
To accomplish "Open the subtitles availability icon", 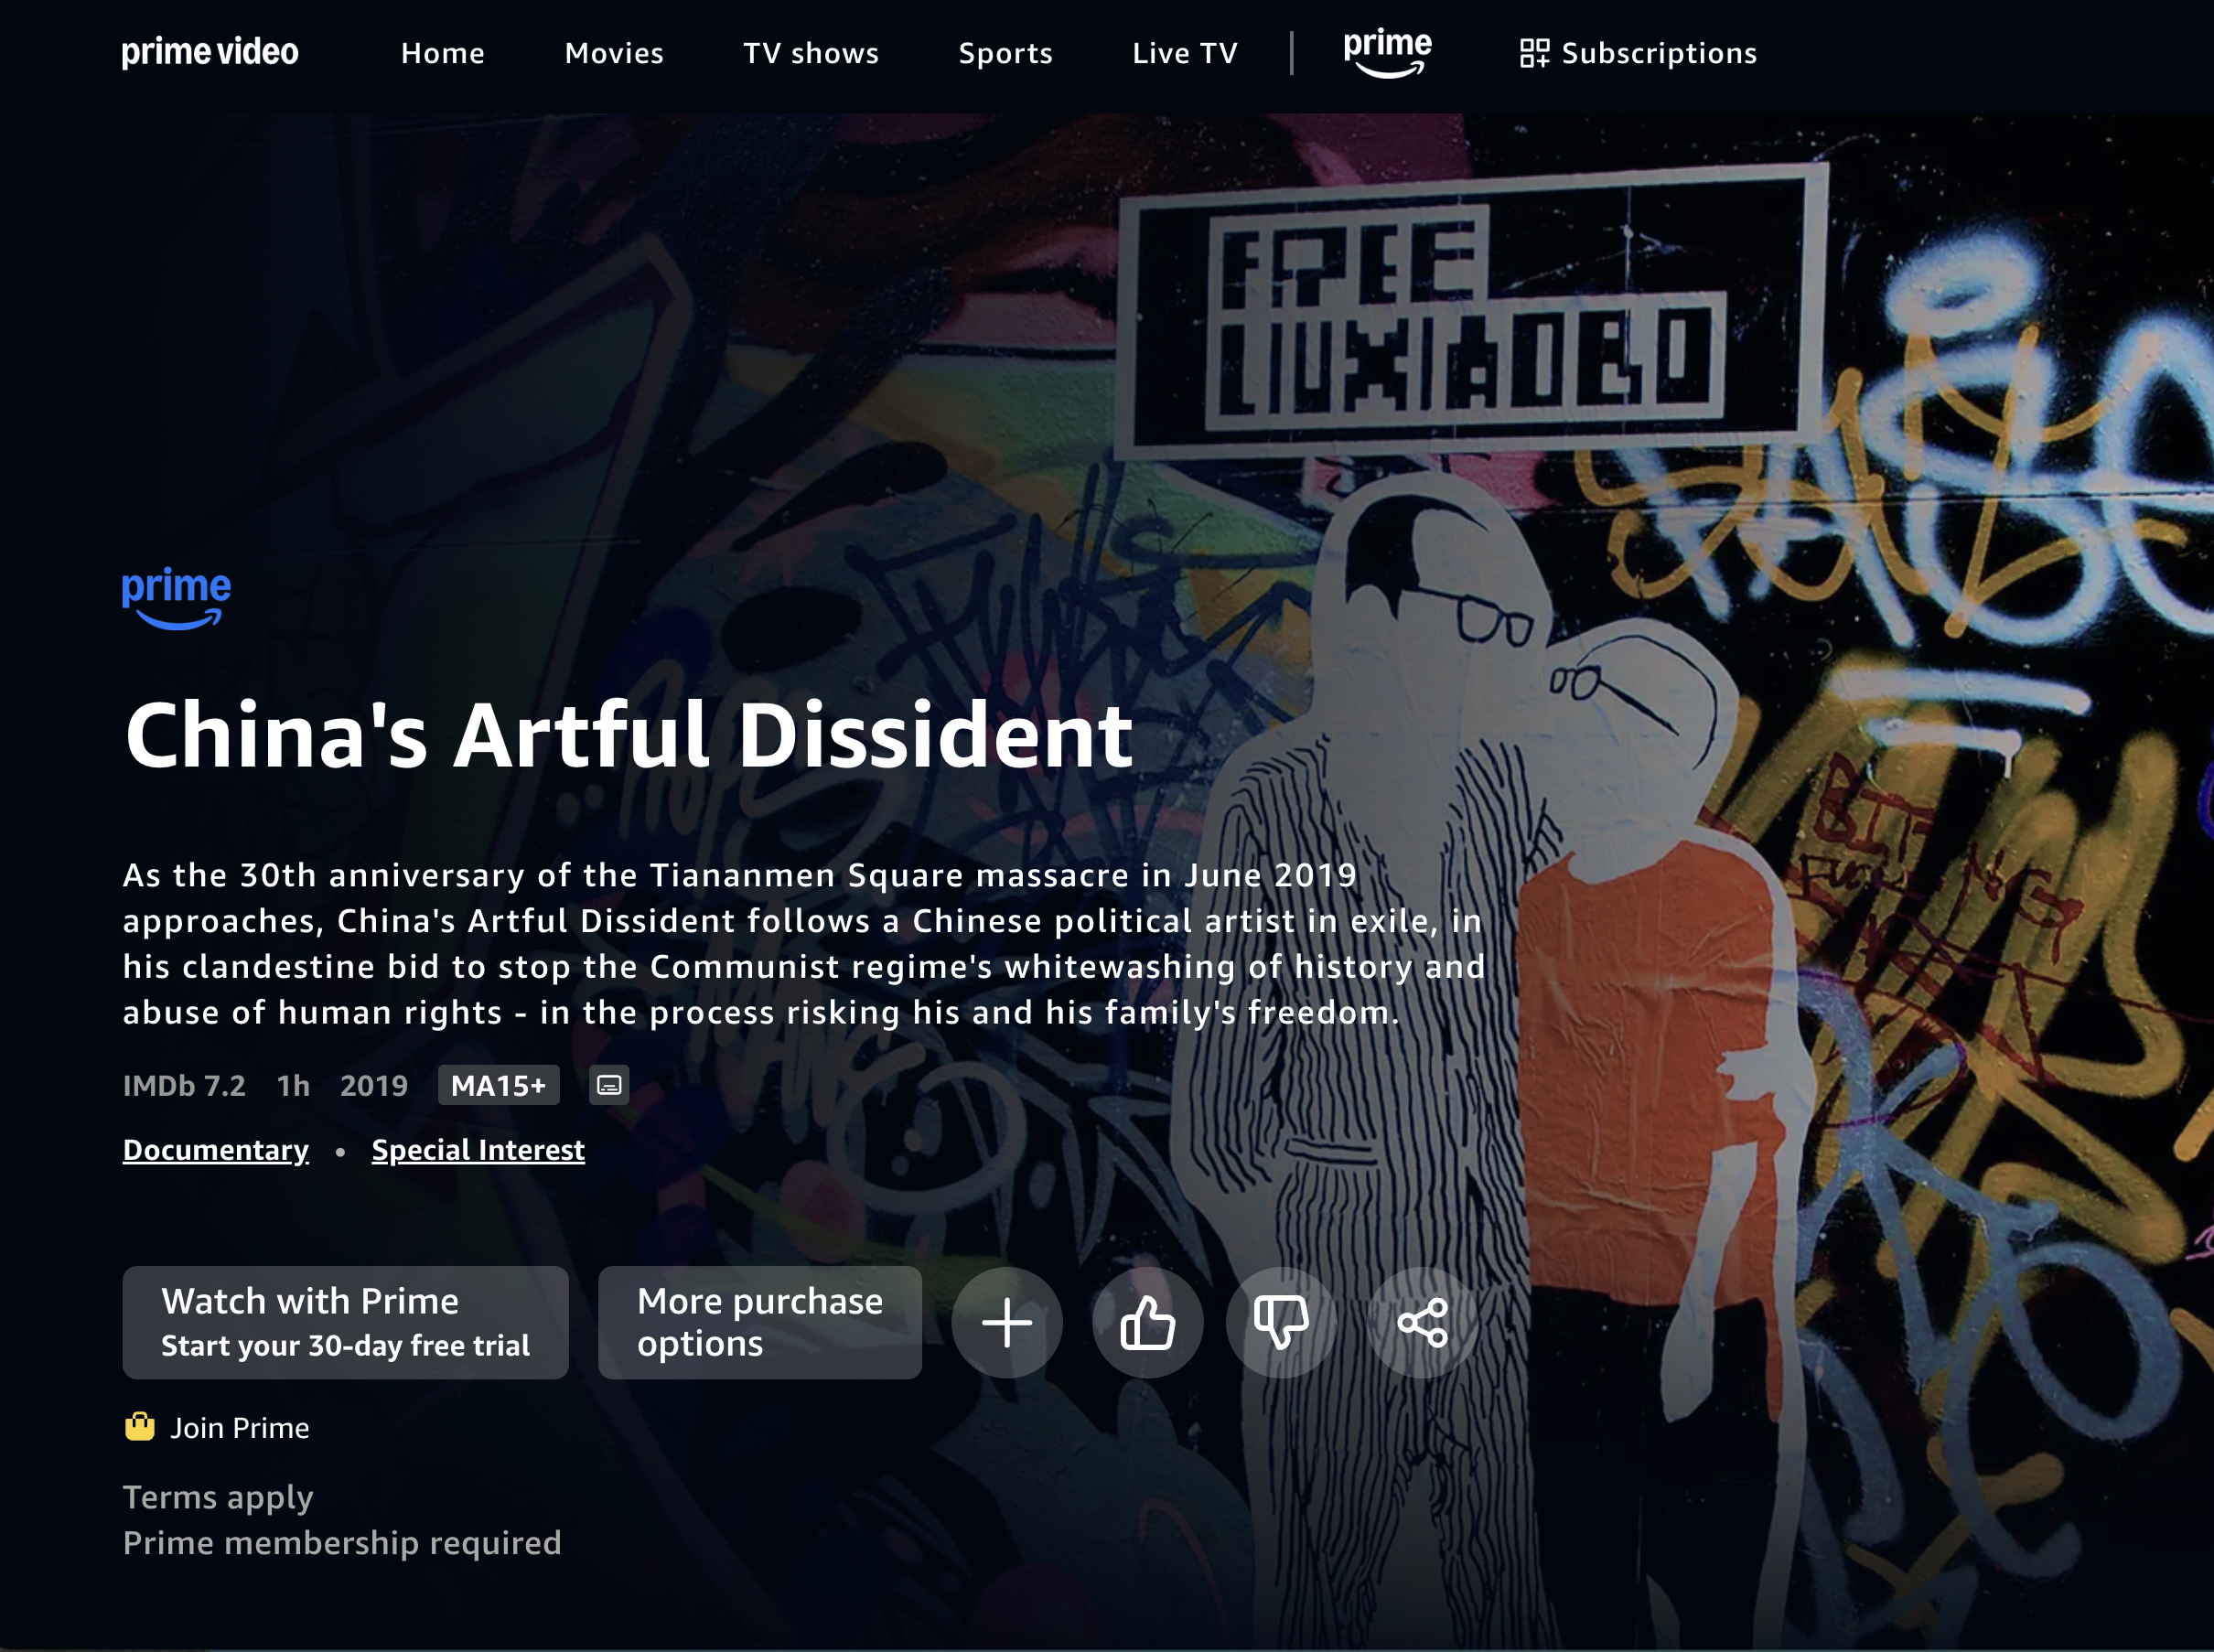I will [607, 1085].
